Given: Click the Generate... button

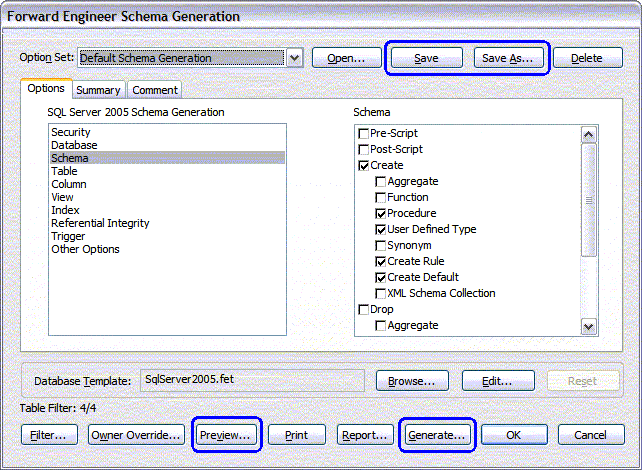Looking at the screenshot, I should [437, 435].
